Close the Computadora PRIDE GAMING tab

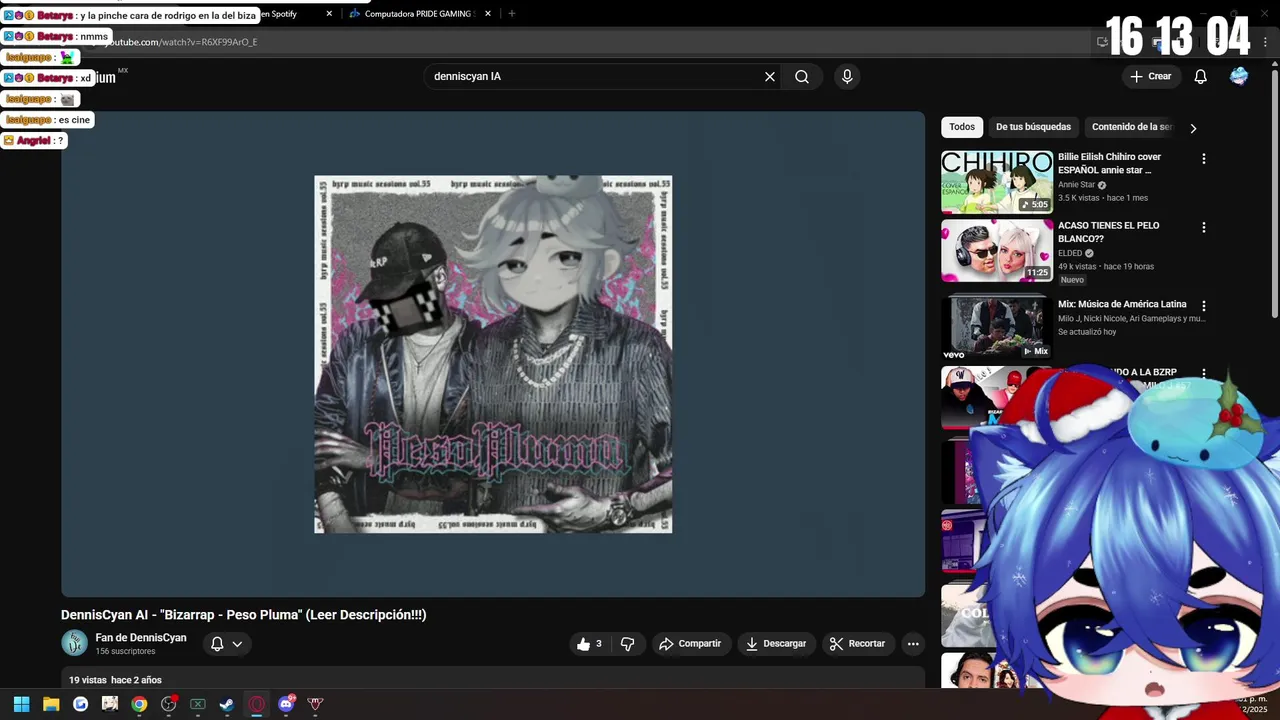pyautogui.click(x=488, y=14)
